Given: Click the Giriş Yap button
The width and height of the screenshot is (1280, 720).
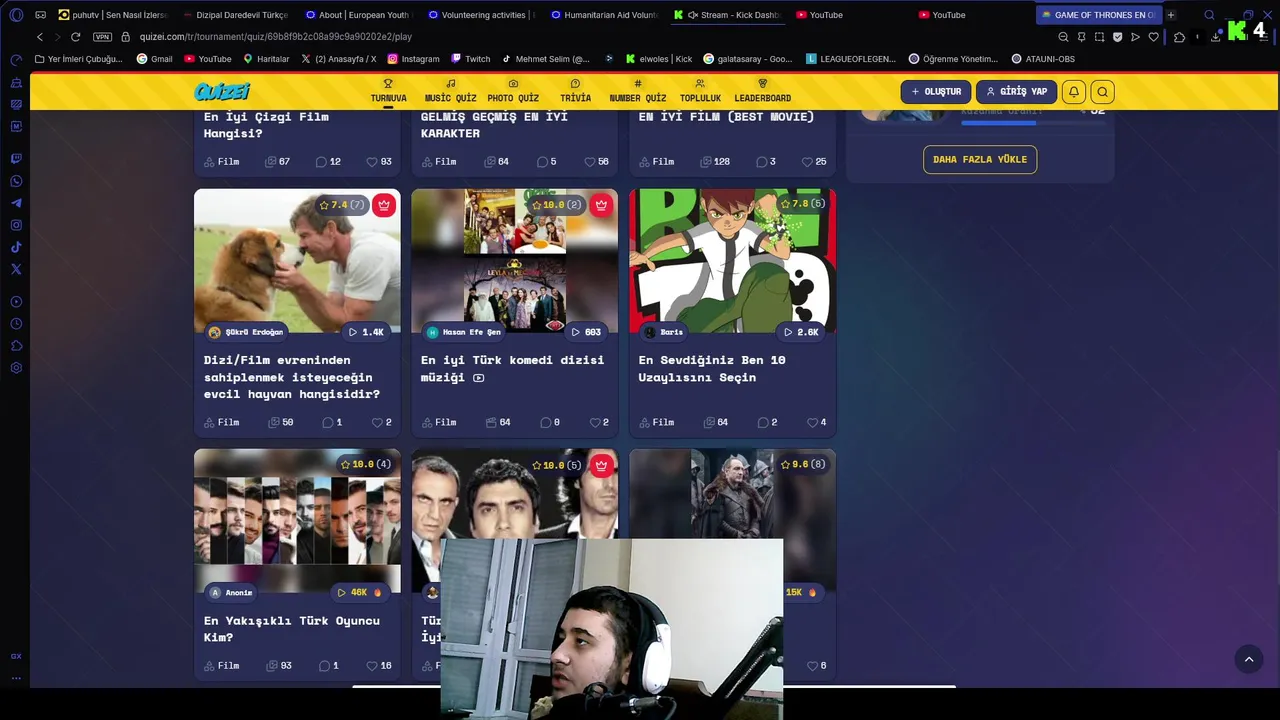Looking at the screenshot, I should coord(1016,92).
